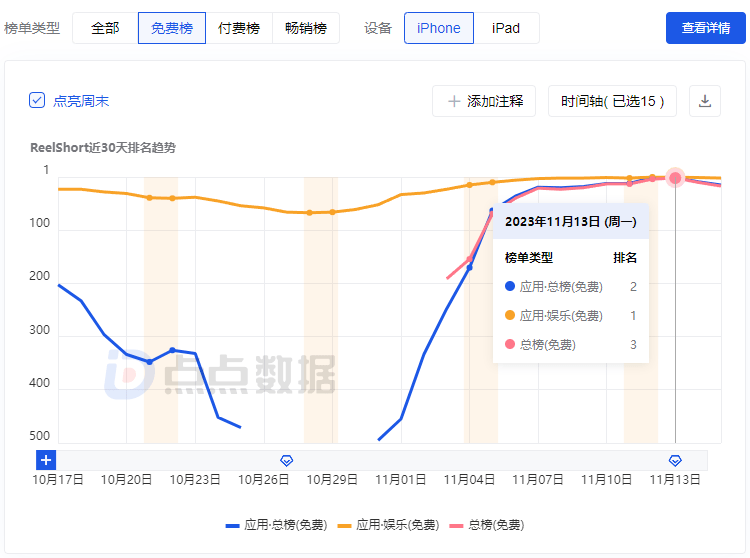
Task: Click the 应用·总榜(免费) row in tooltip
Action: pos(571,286)
